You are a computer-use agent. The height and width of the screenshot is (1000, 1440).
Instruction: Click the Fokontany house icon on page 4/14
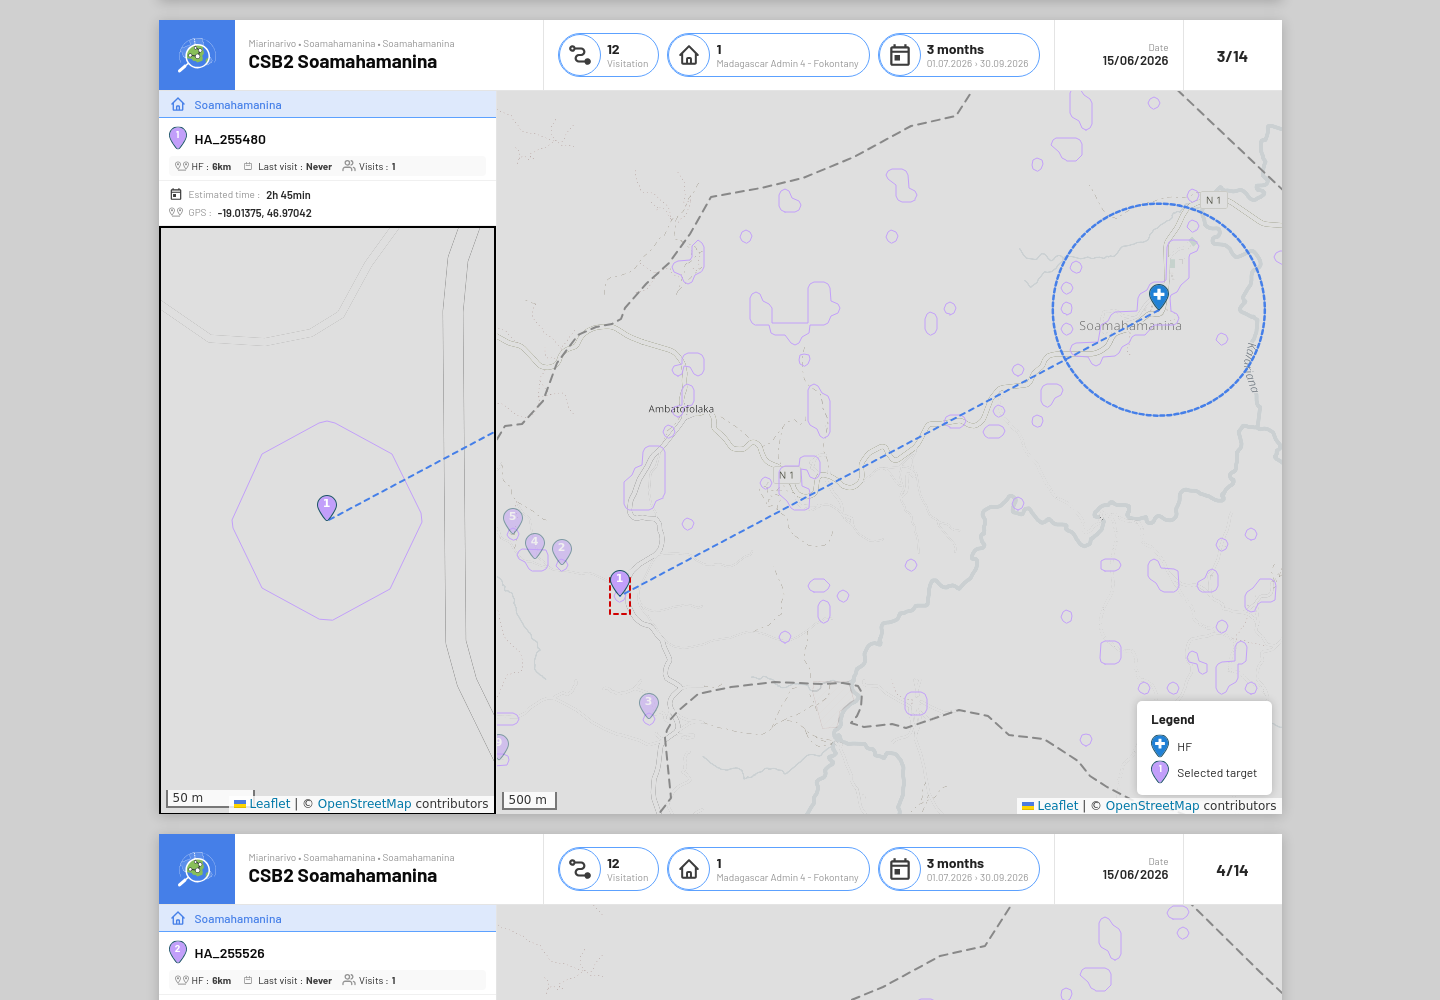(x=689, y=869)
